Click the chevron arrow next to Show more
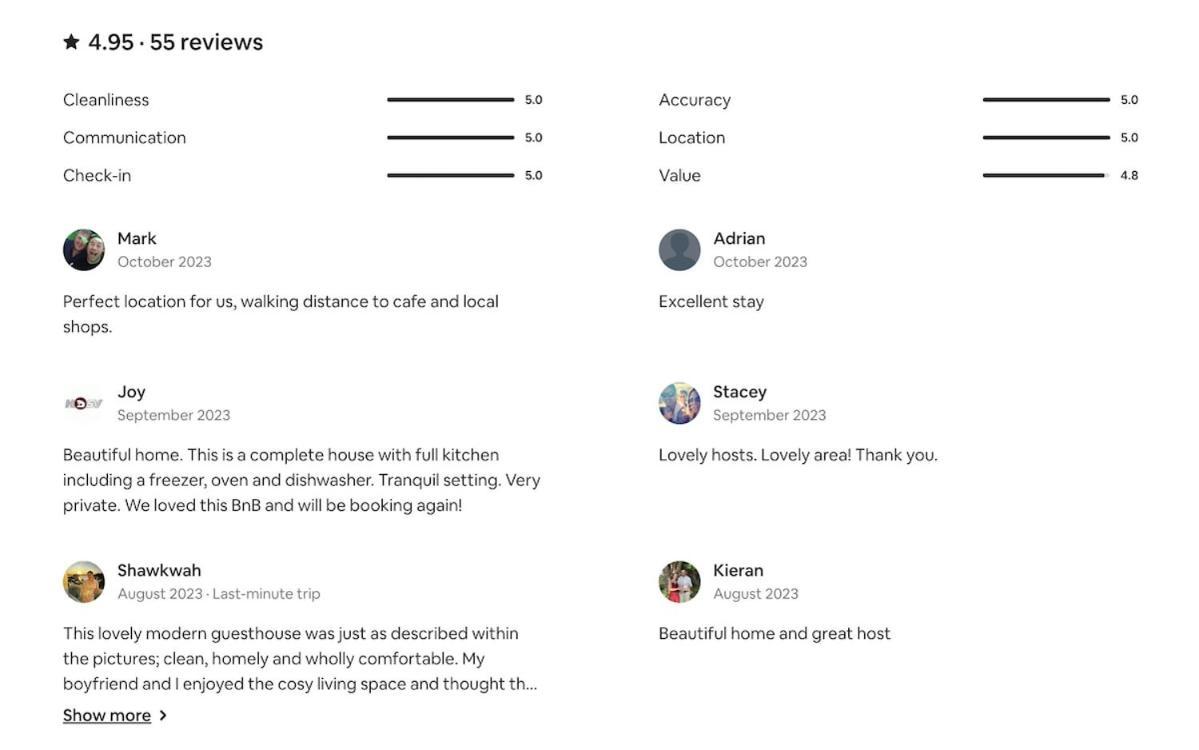Image resolution: width=1199 pixels, height=750 pixels. 163,716
